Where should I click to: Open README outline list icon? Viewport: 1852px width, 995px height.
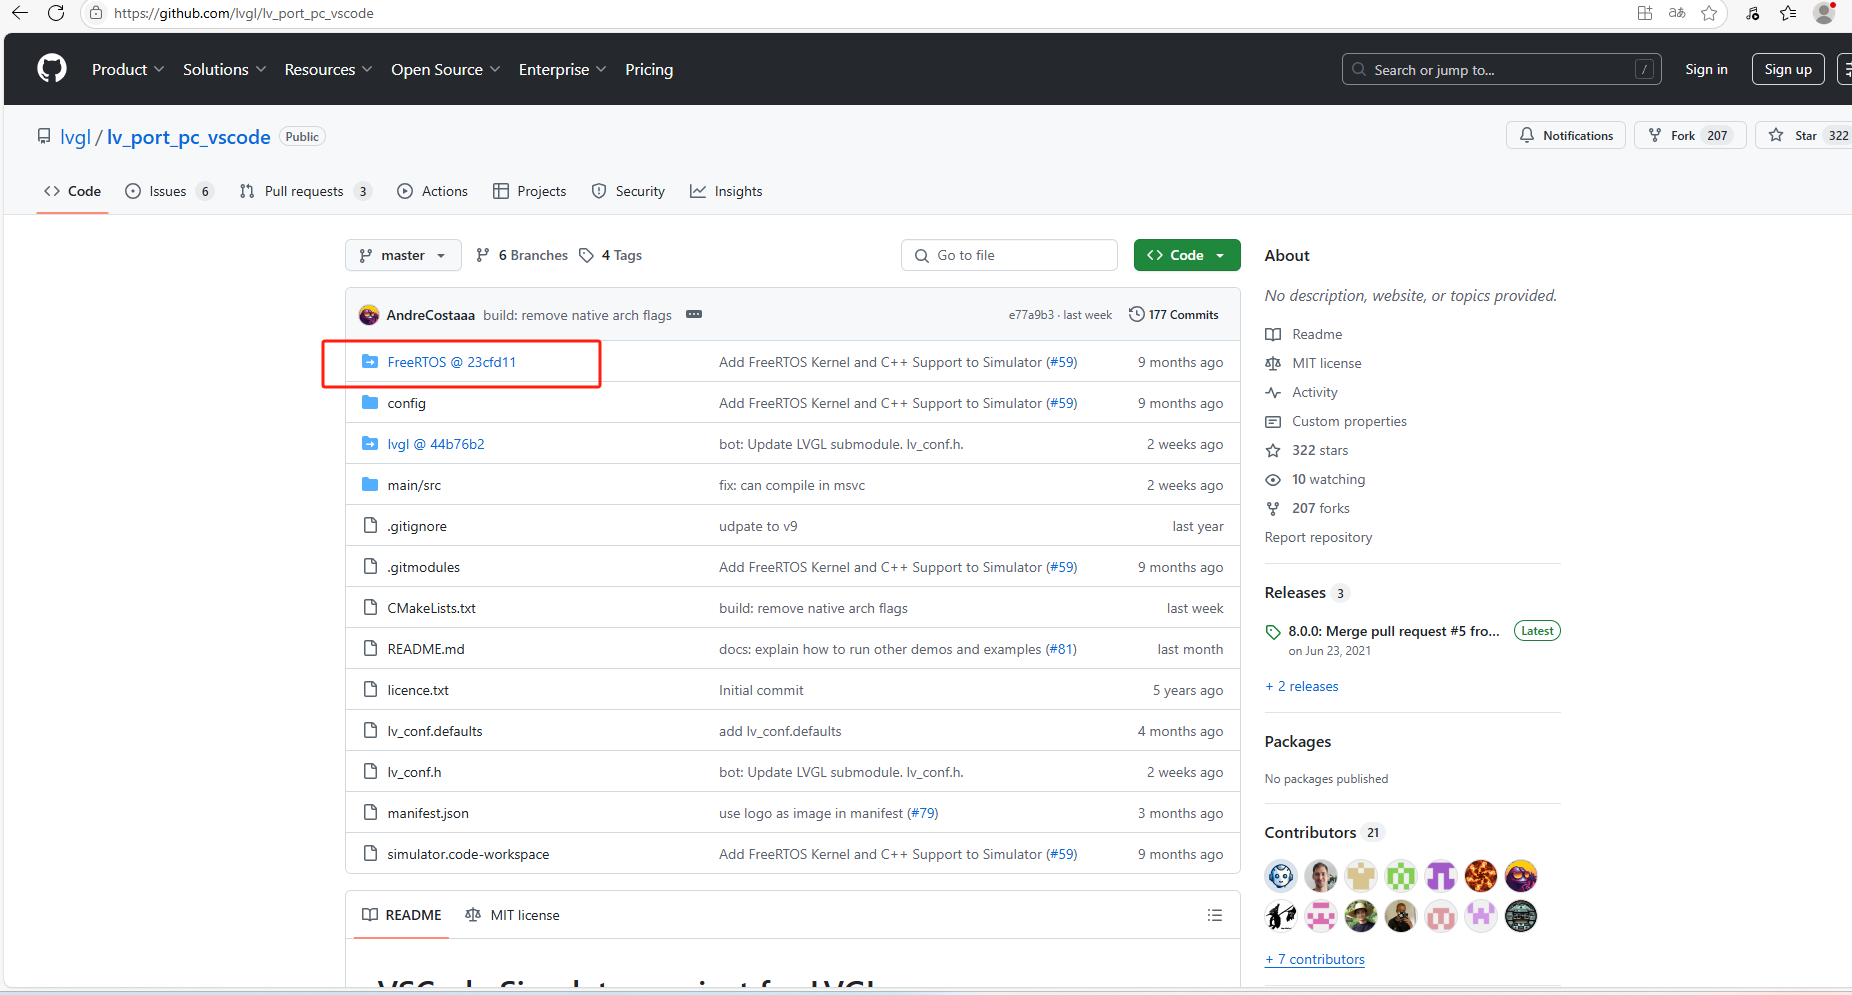tap(1215, 915)
